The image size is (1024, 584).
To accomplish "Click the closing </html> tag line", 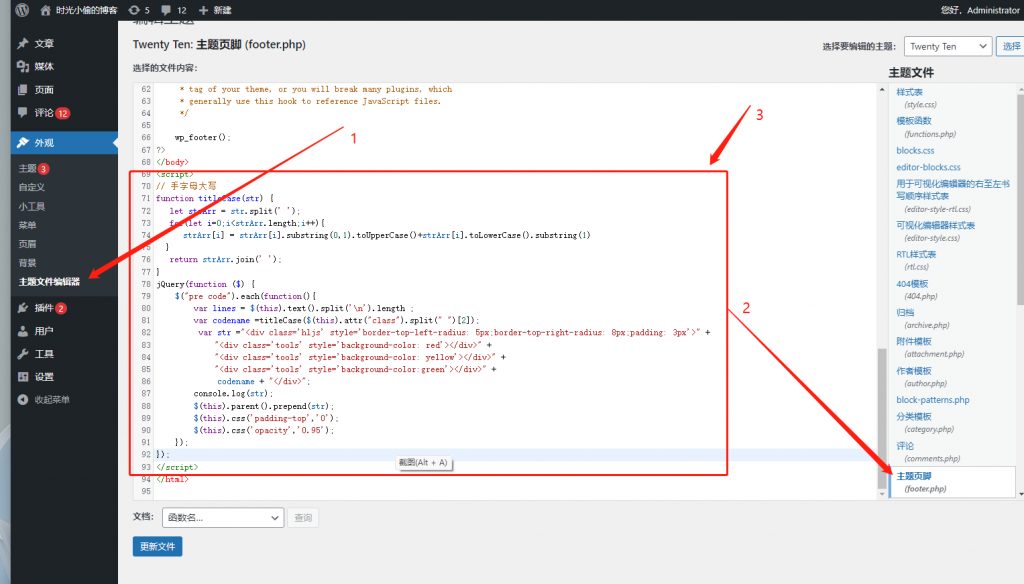I will pos(172,479).
